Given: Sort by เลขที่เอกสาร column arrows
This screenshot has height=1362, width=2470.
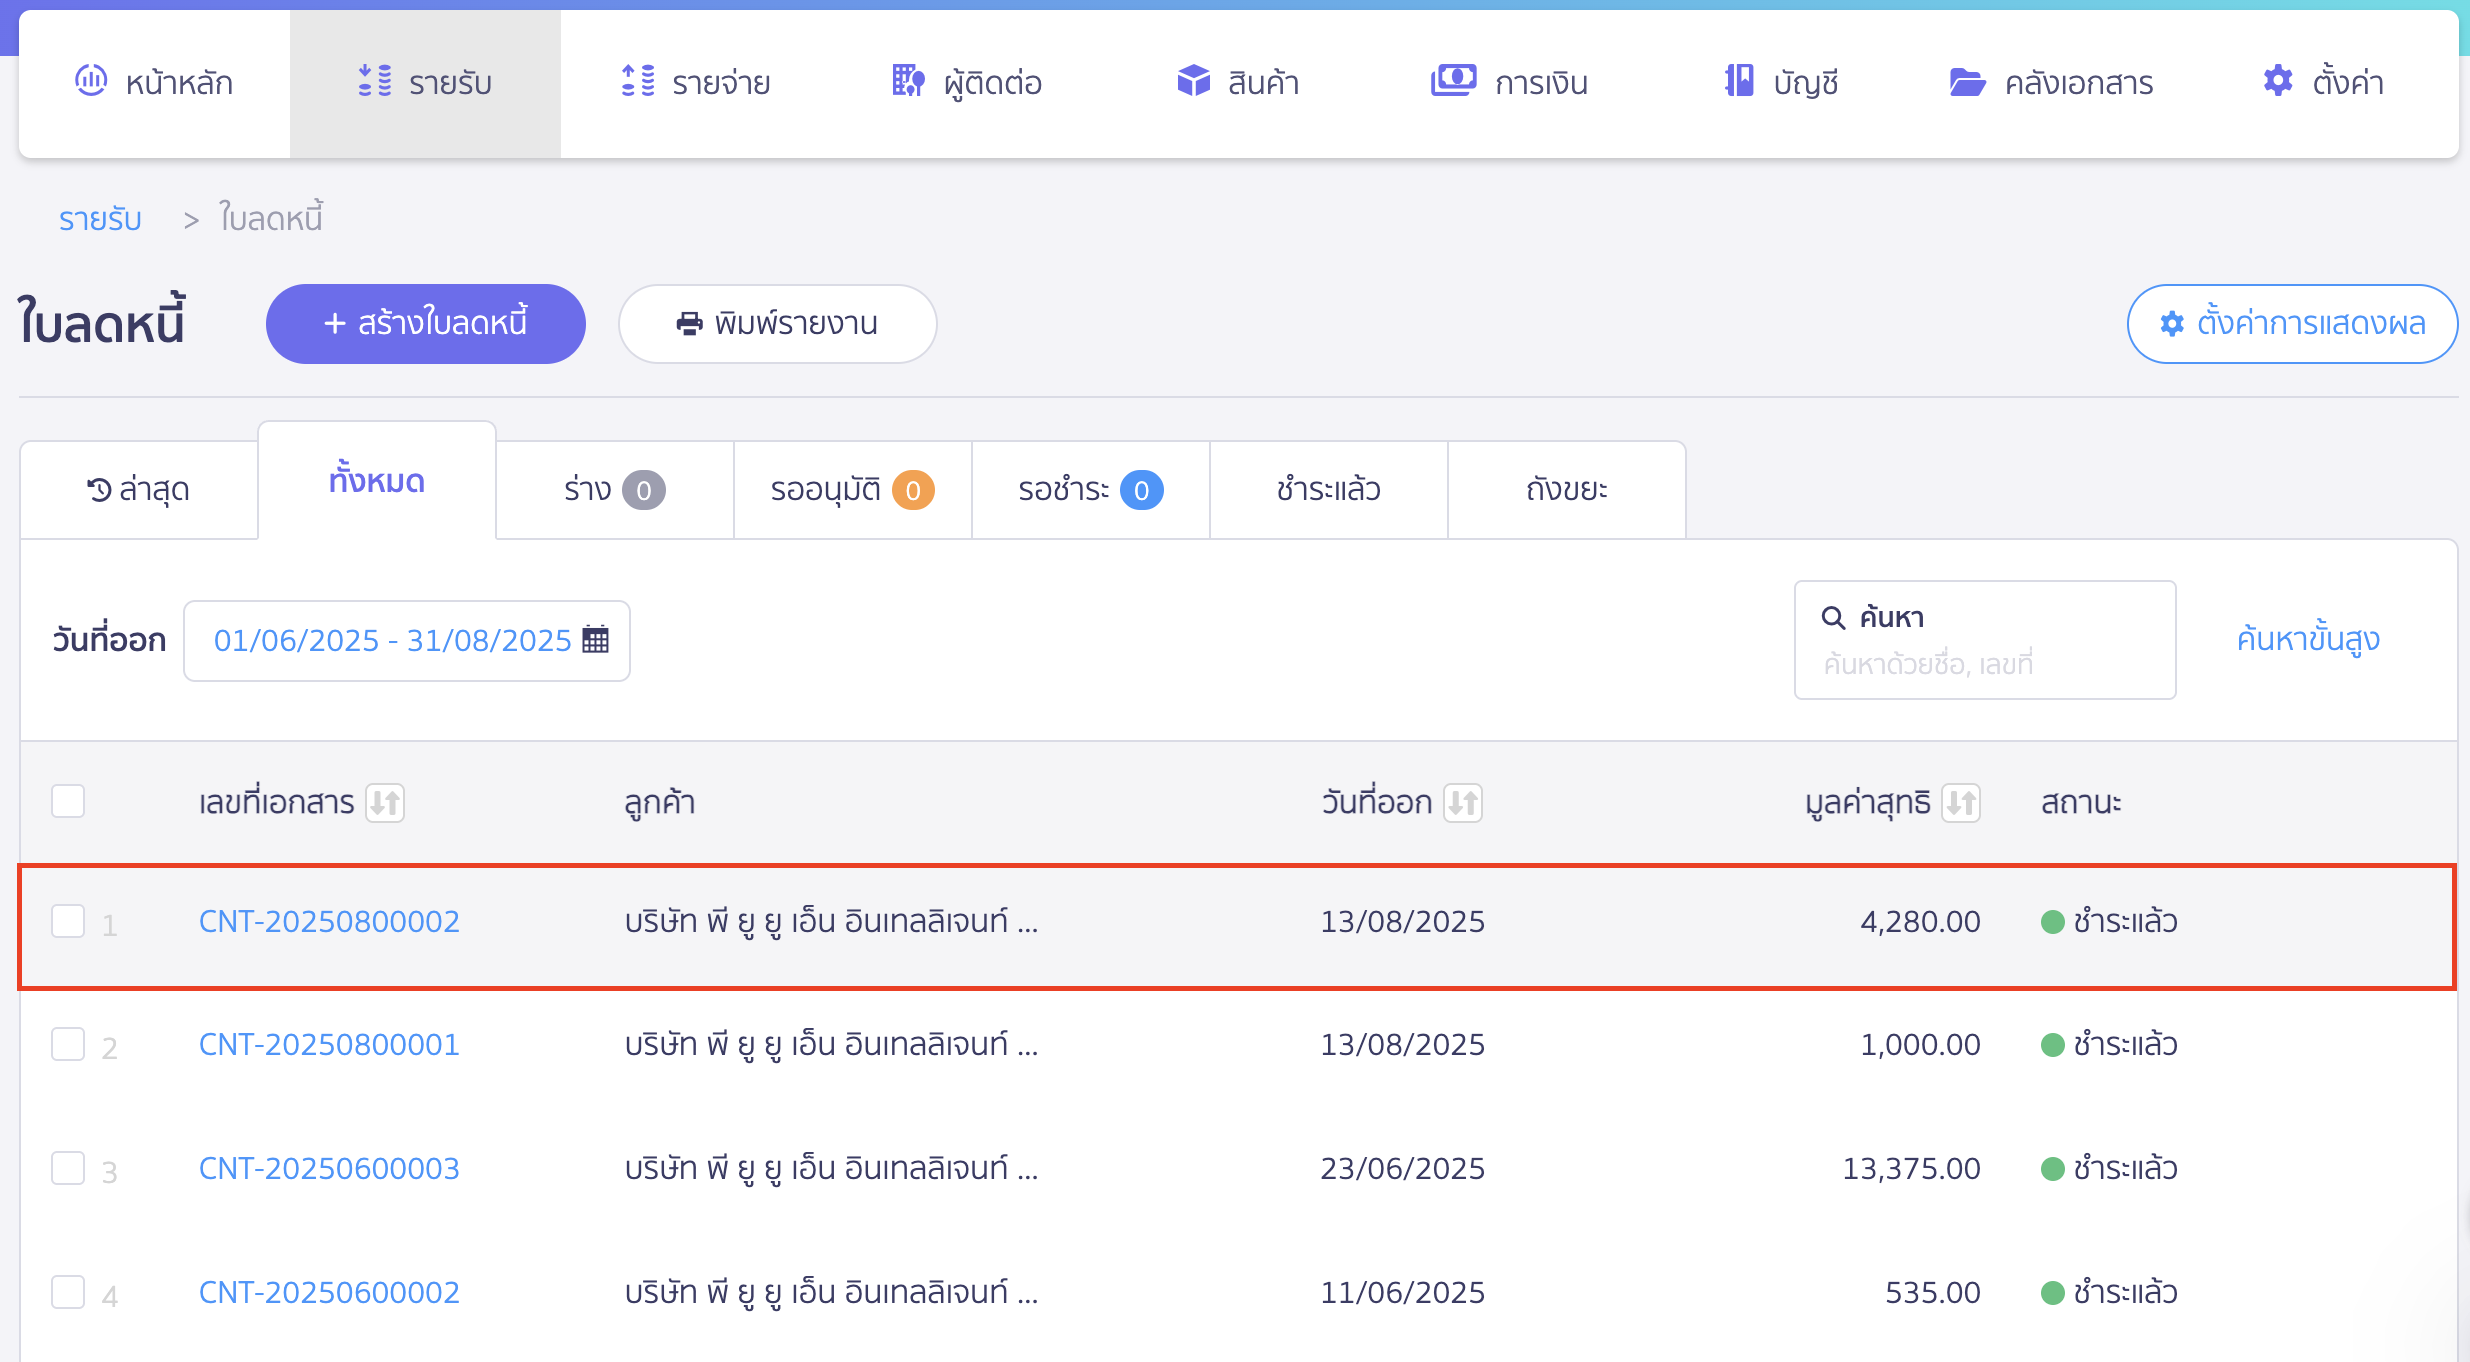Looking at the screenshot, I should pos(385,802).
